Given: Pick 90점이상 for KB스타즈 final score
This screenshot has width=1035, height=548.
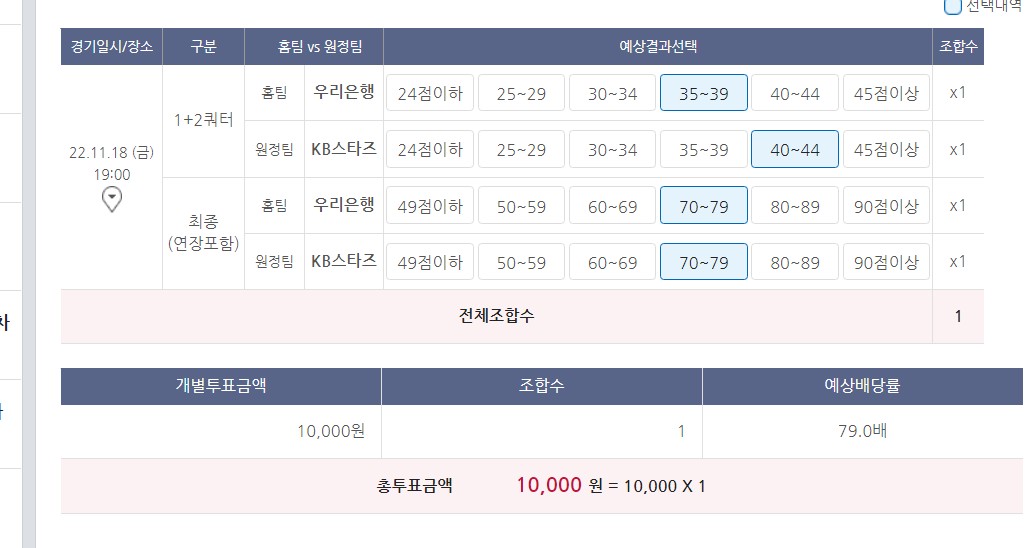Looking at the screenshot, I should click(886, 262).
